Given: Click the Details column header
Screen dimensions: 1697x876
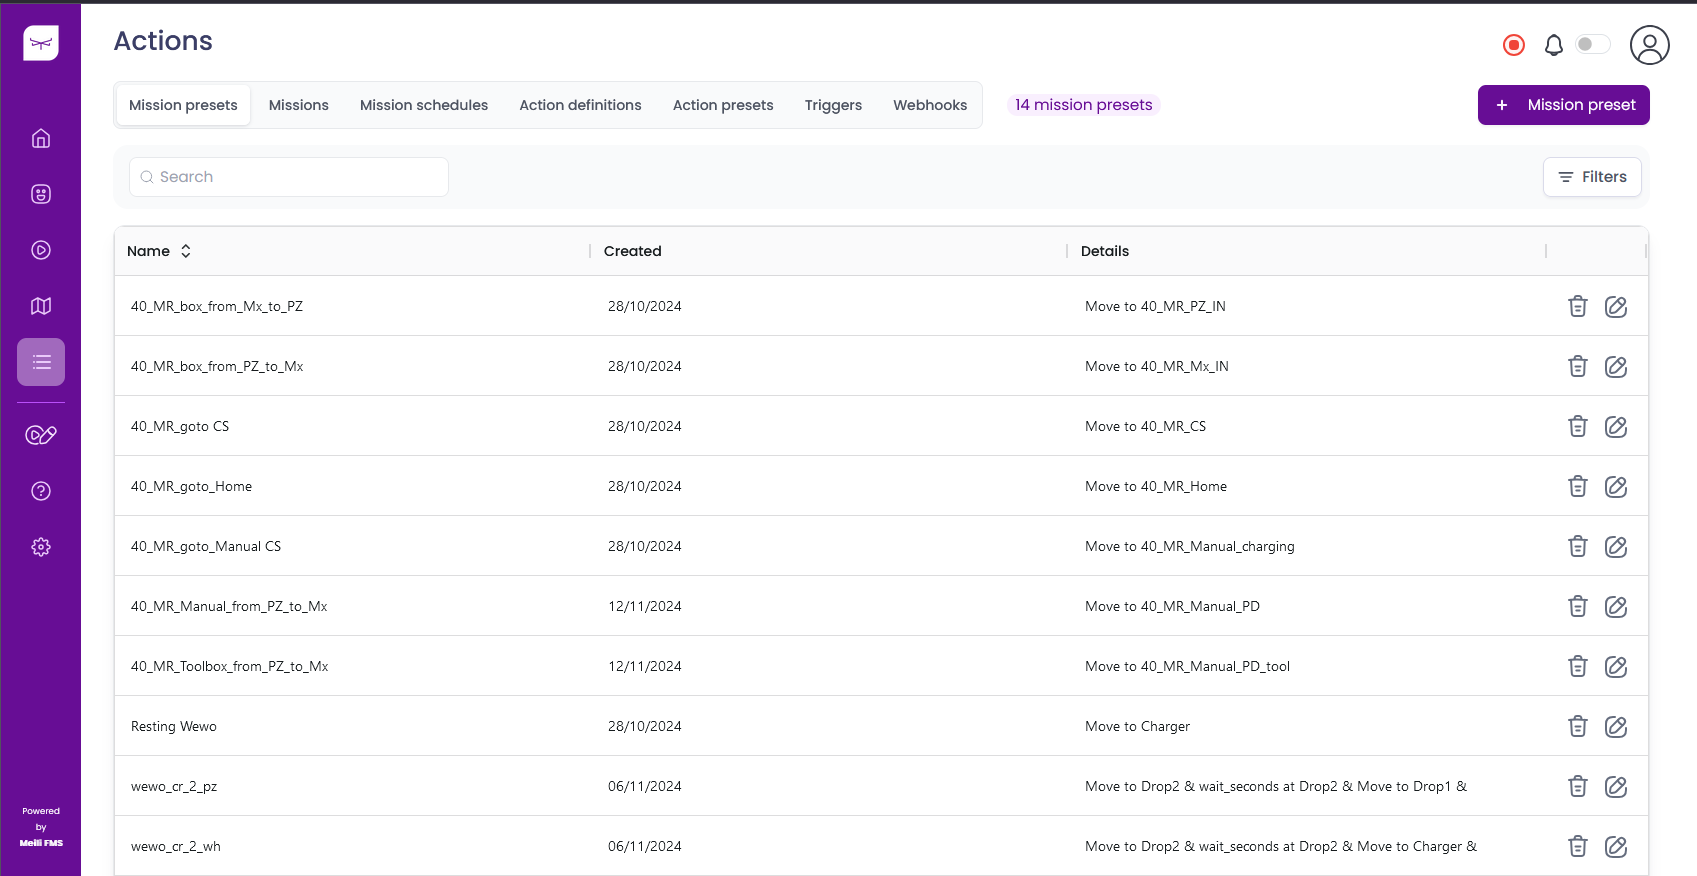Looking at the screenshot, I should point(1105,251).
